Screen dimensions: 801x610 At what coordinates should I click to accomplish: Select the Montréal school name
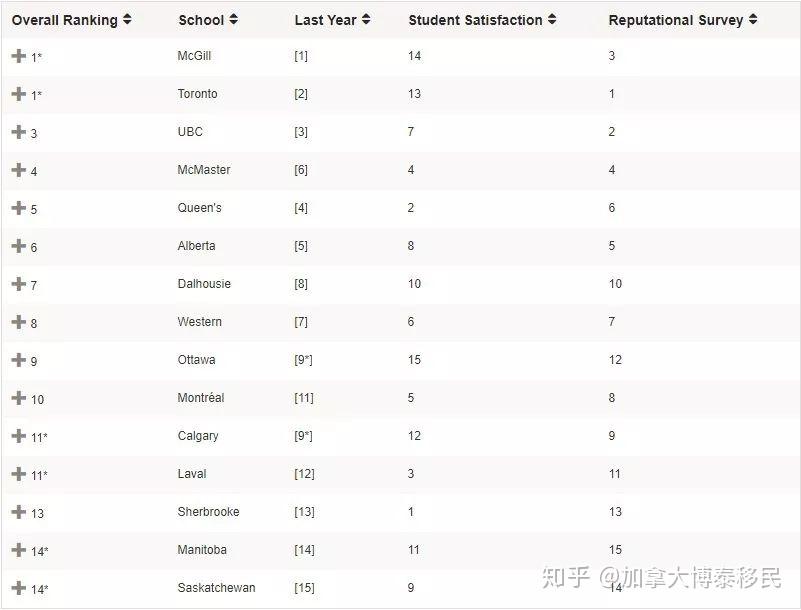pyautogui.click(x=201, y=398)
